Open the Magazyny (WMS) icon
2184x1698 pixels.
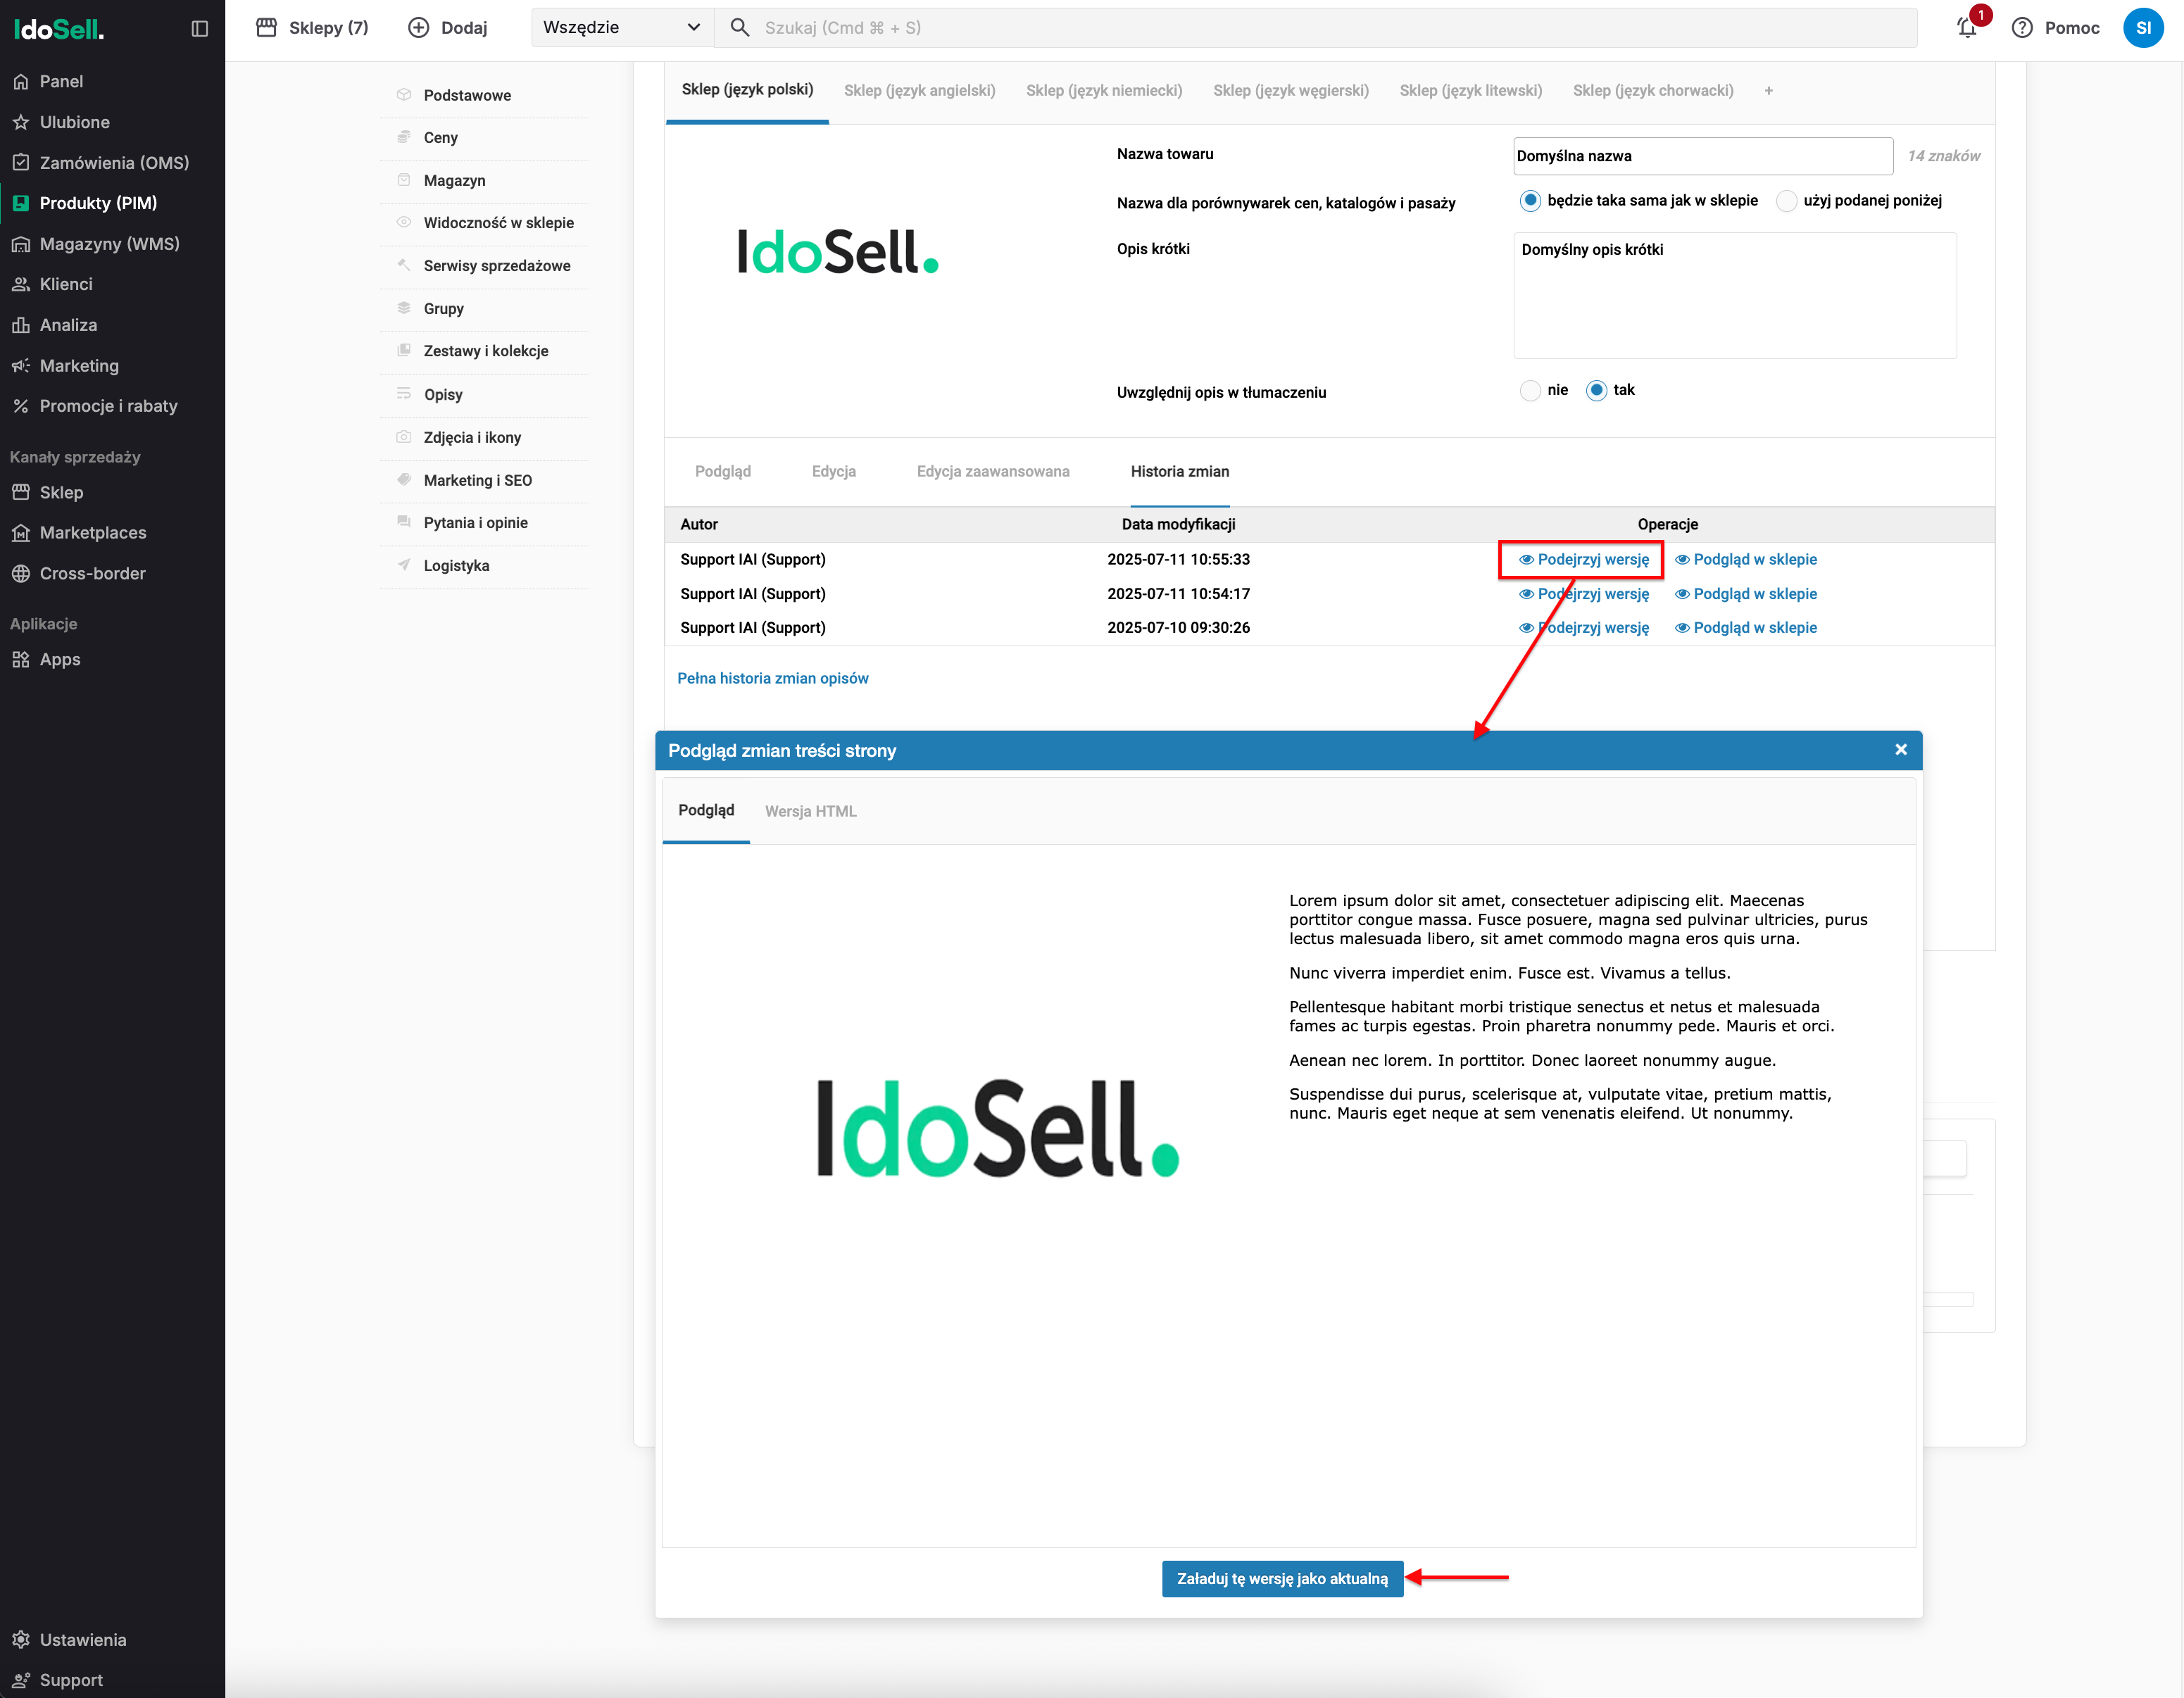click(x=21, y=244)
